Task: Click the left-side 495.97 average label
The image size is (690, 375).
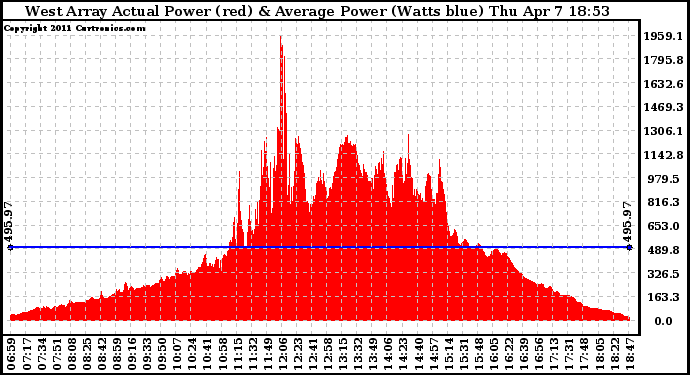Action: 9,222
